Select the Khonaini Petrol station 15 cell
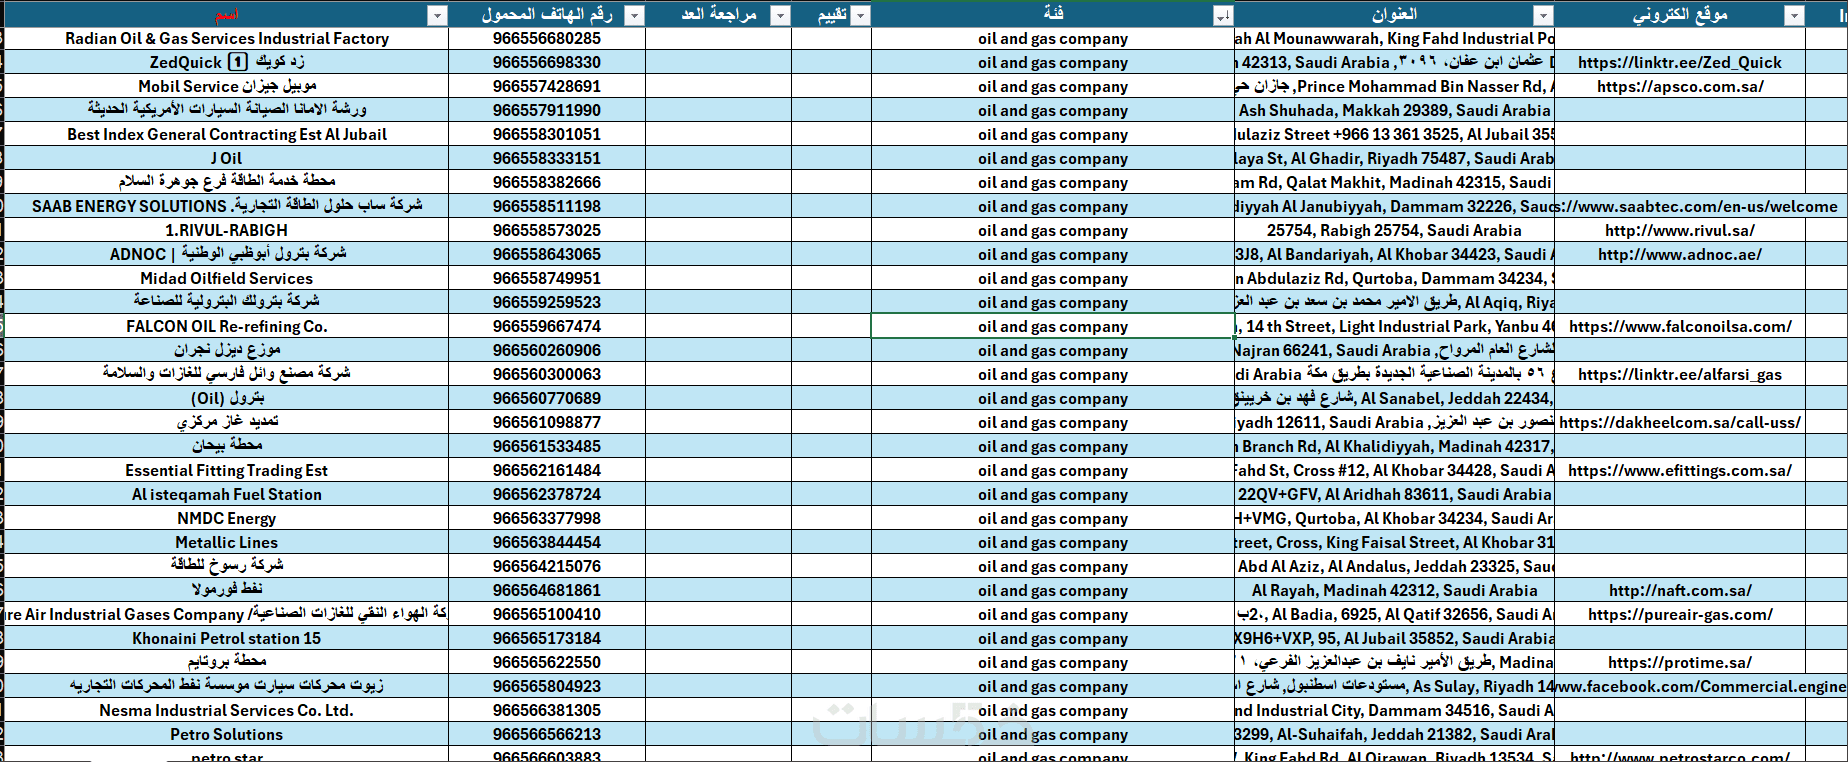 [x=227, y=638]
